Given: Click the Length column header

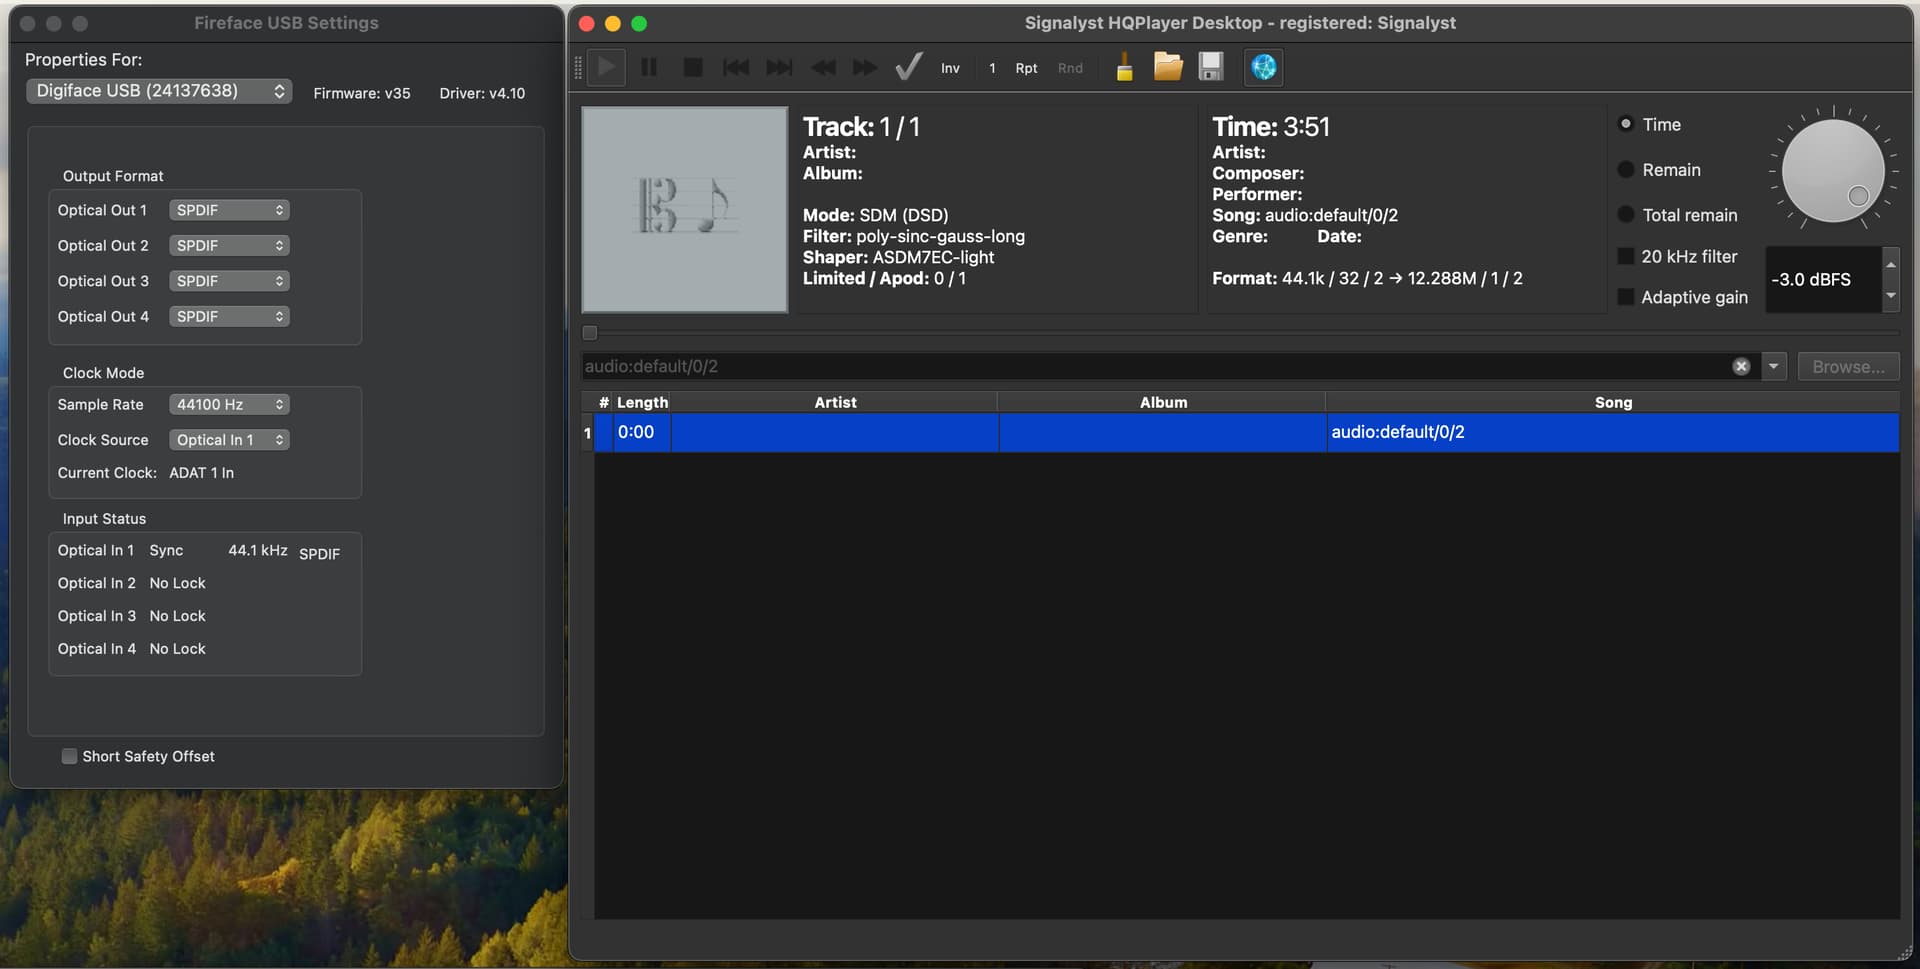Looking at the screenshot, I should coord(642,402).
